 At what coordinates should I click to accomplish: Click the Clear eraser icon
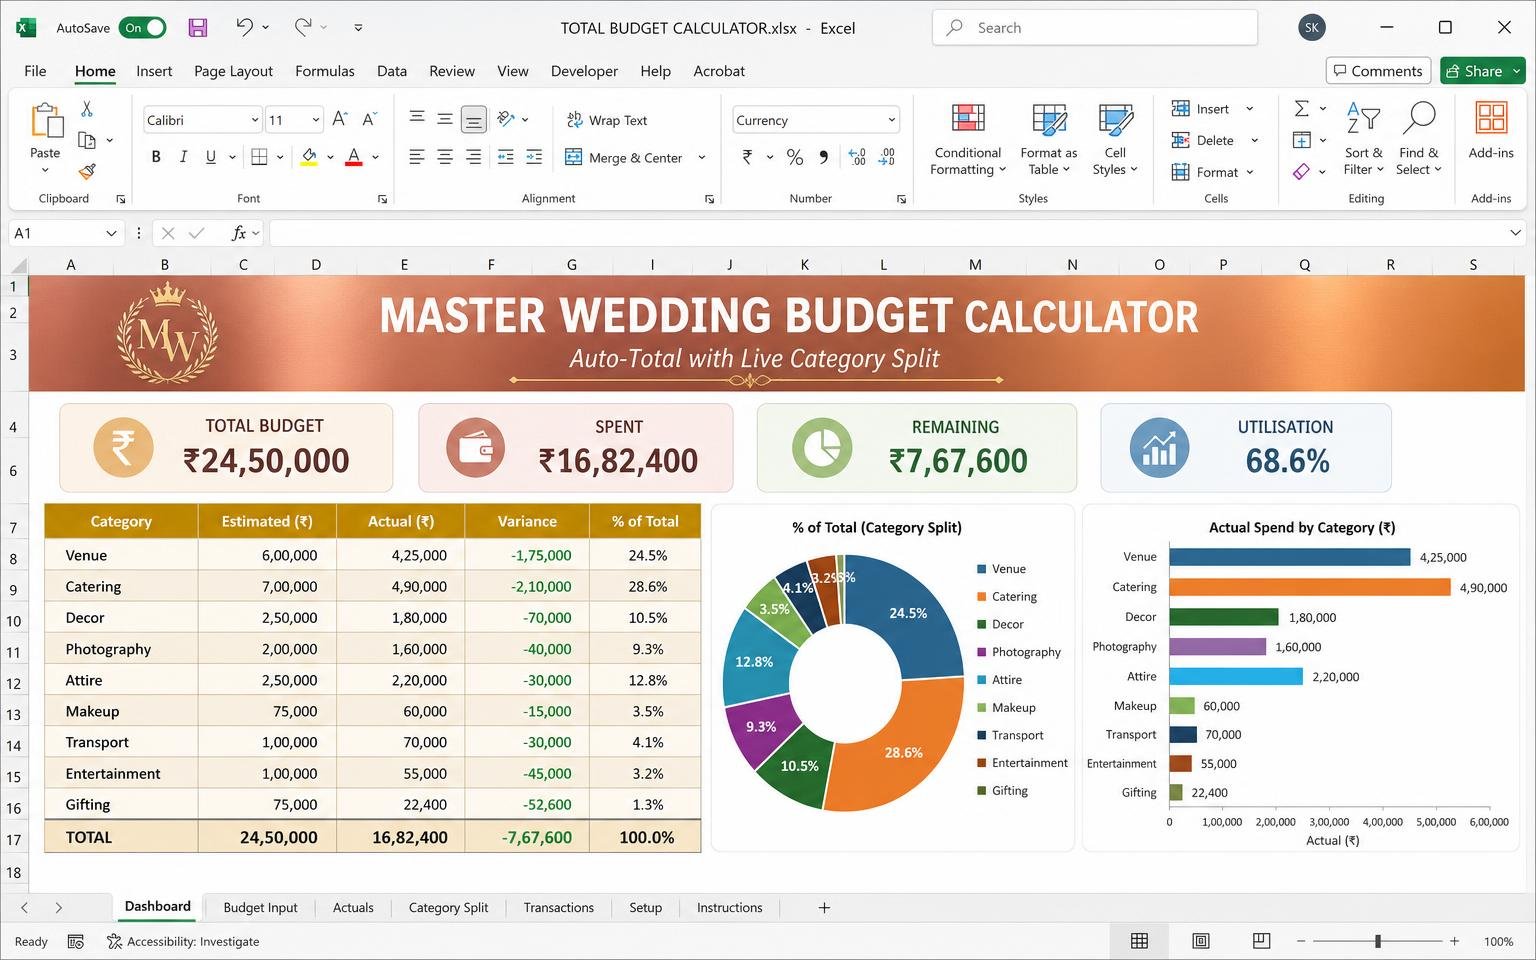coord(1302,172)
